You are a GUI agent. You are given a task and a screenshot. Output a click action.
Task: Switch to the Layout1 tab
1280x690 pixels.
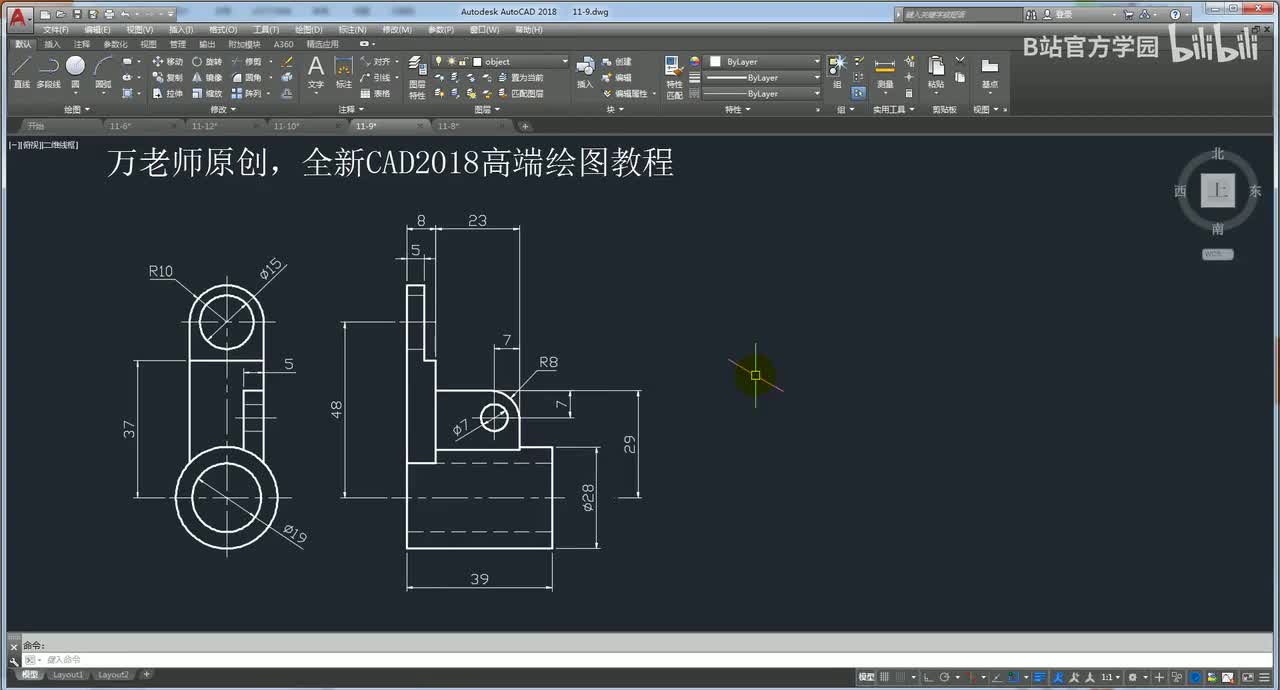68,675
